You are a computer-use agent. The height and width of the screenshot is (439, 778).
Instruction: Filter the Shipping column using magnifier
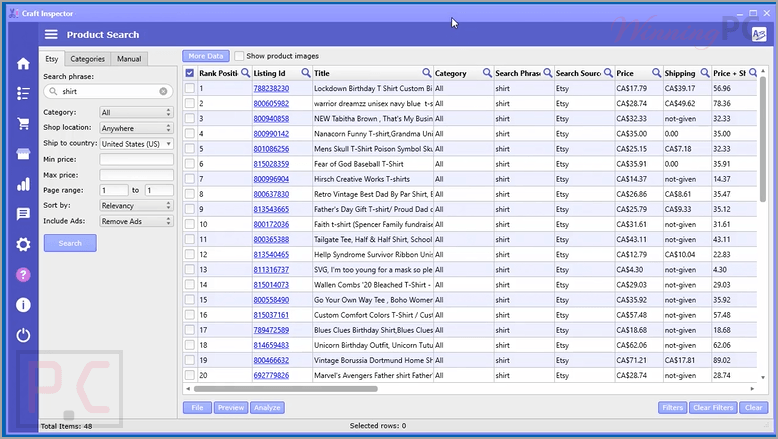[x=705, y=73]
